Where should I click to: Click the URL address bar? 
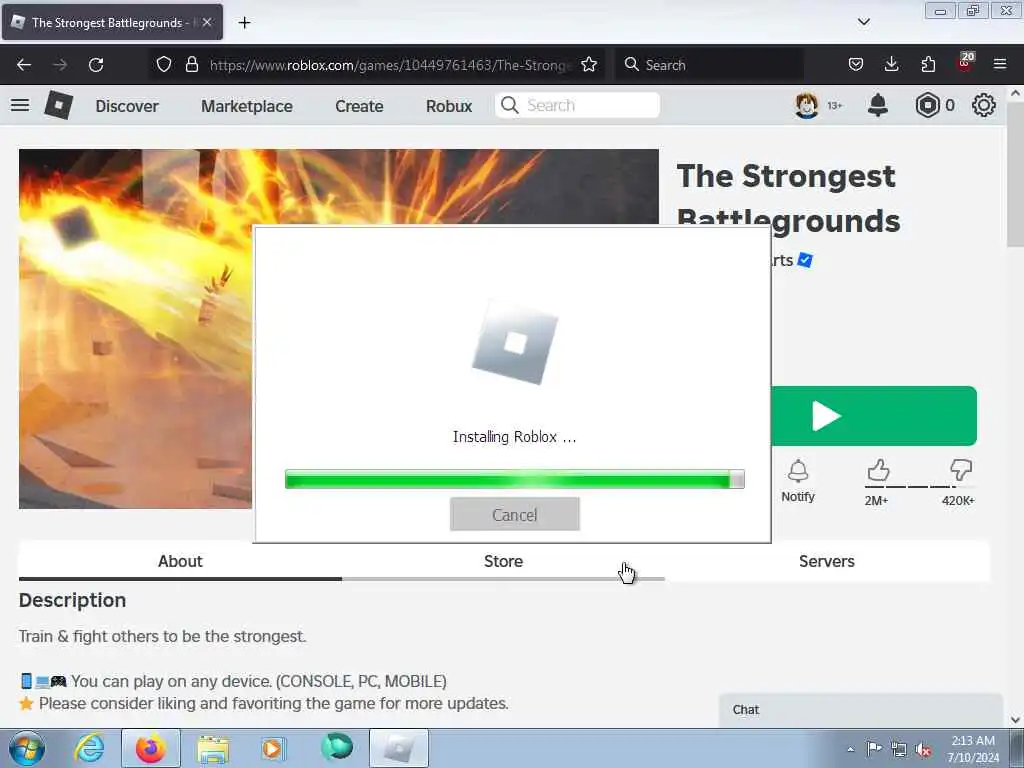pyautogui.click(x=390, y=65)
